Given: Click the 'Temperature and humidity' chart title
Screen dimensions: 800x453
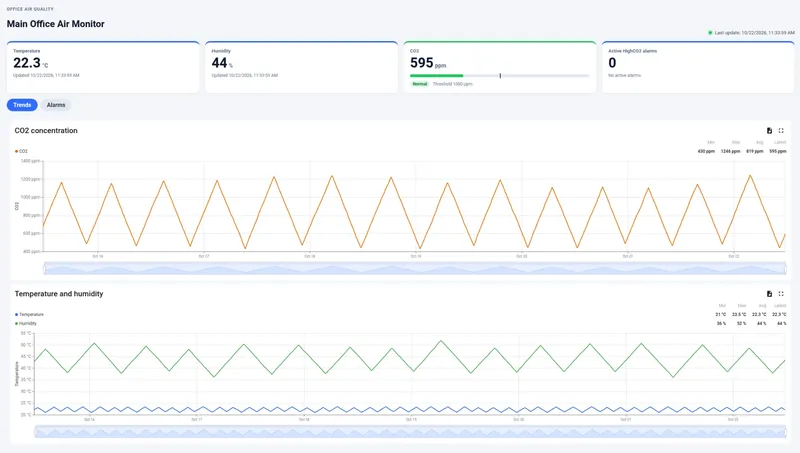Looking at the screenshot, I should pyautogui.click(x=59, y=294).
